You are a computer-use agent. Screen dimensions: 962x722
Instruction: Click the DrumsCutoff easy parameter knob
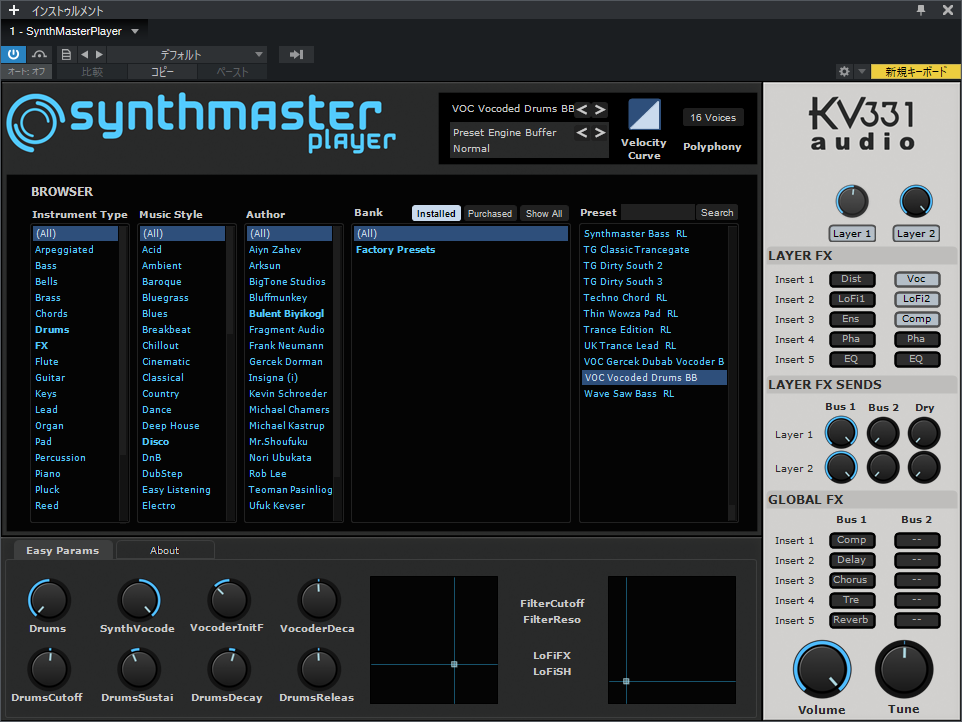[x=48, y=670]
